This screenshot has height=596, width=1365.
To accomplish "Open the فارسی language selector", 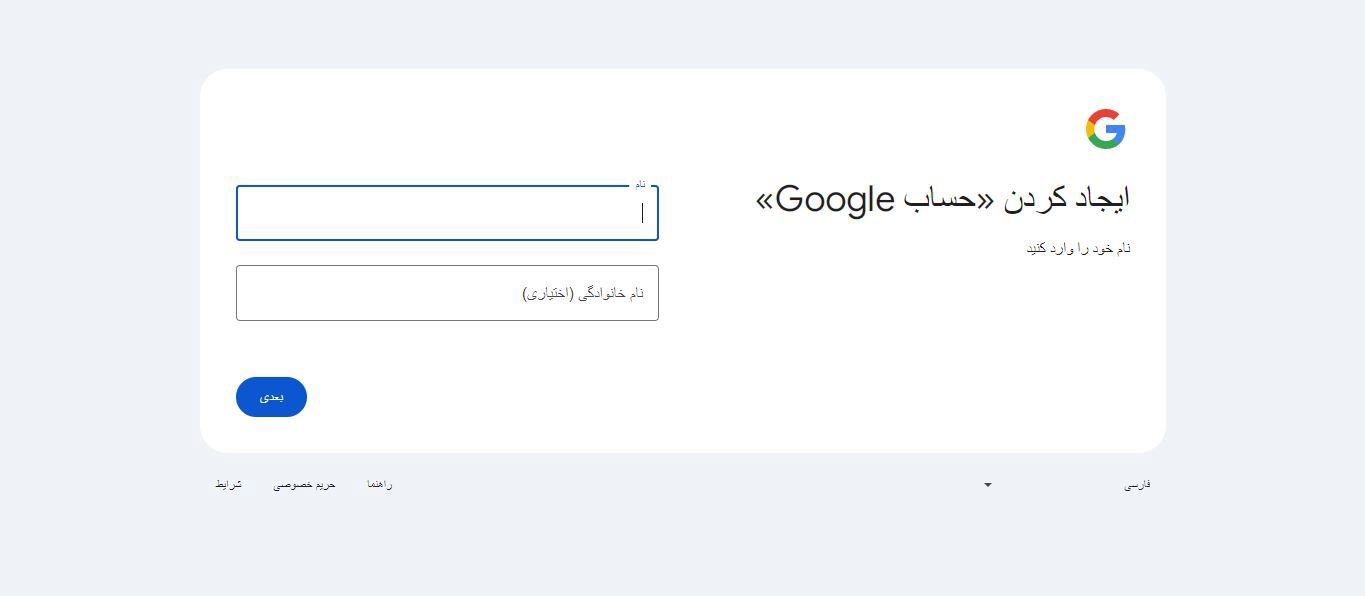I will [1065, 485].
